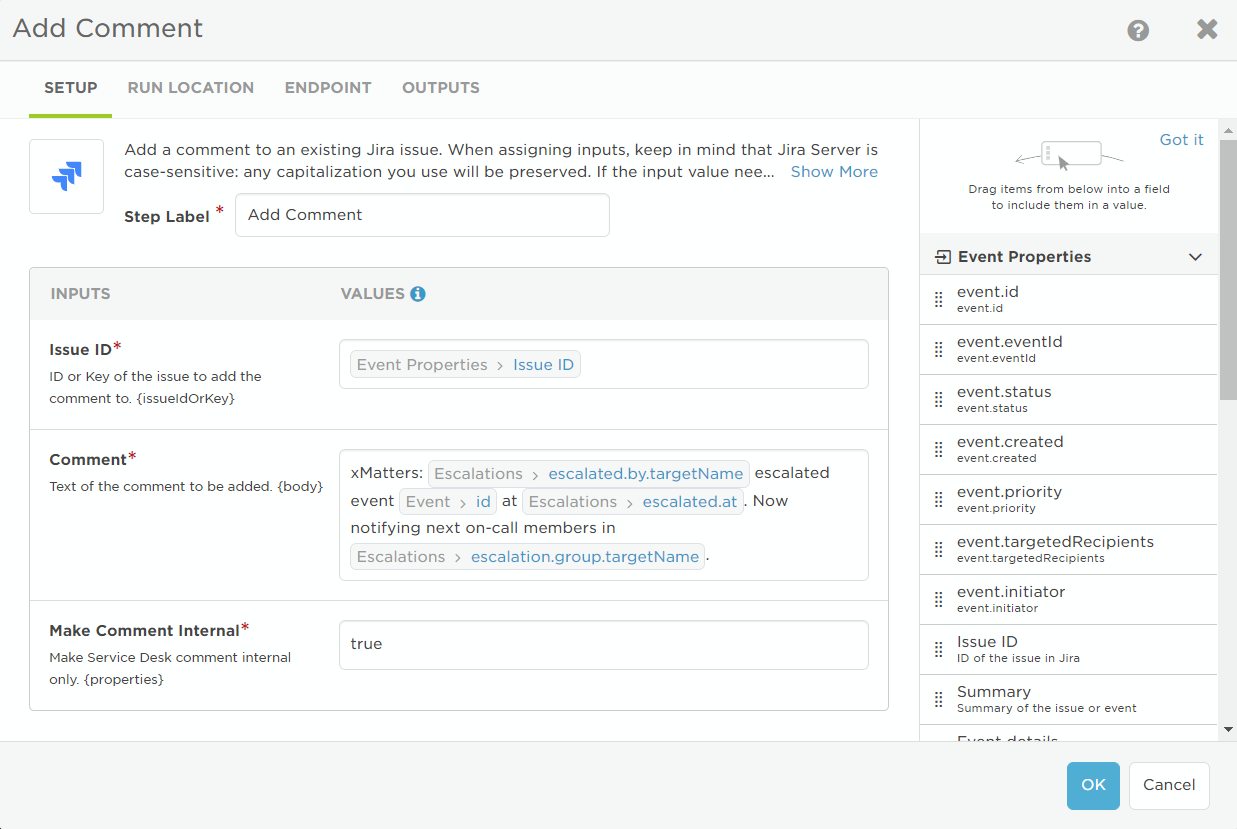This screenshot has height=829, width=1237.
Task: Click the Issue ID value field
Action: [604, 364]
